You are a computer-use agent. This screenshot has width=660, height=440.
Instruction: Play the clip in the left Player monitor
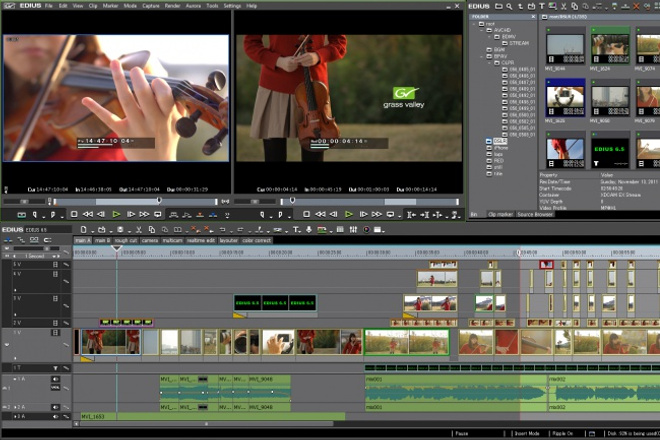(x=116, y=214)
